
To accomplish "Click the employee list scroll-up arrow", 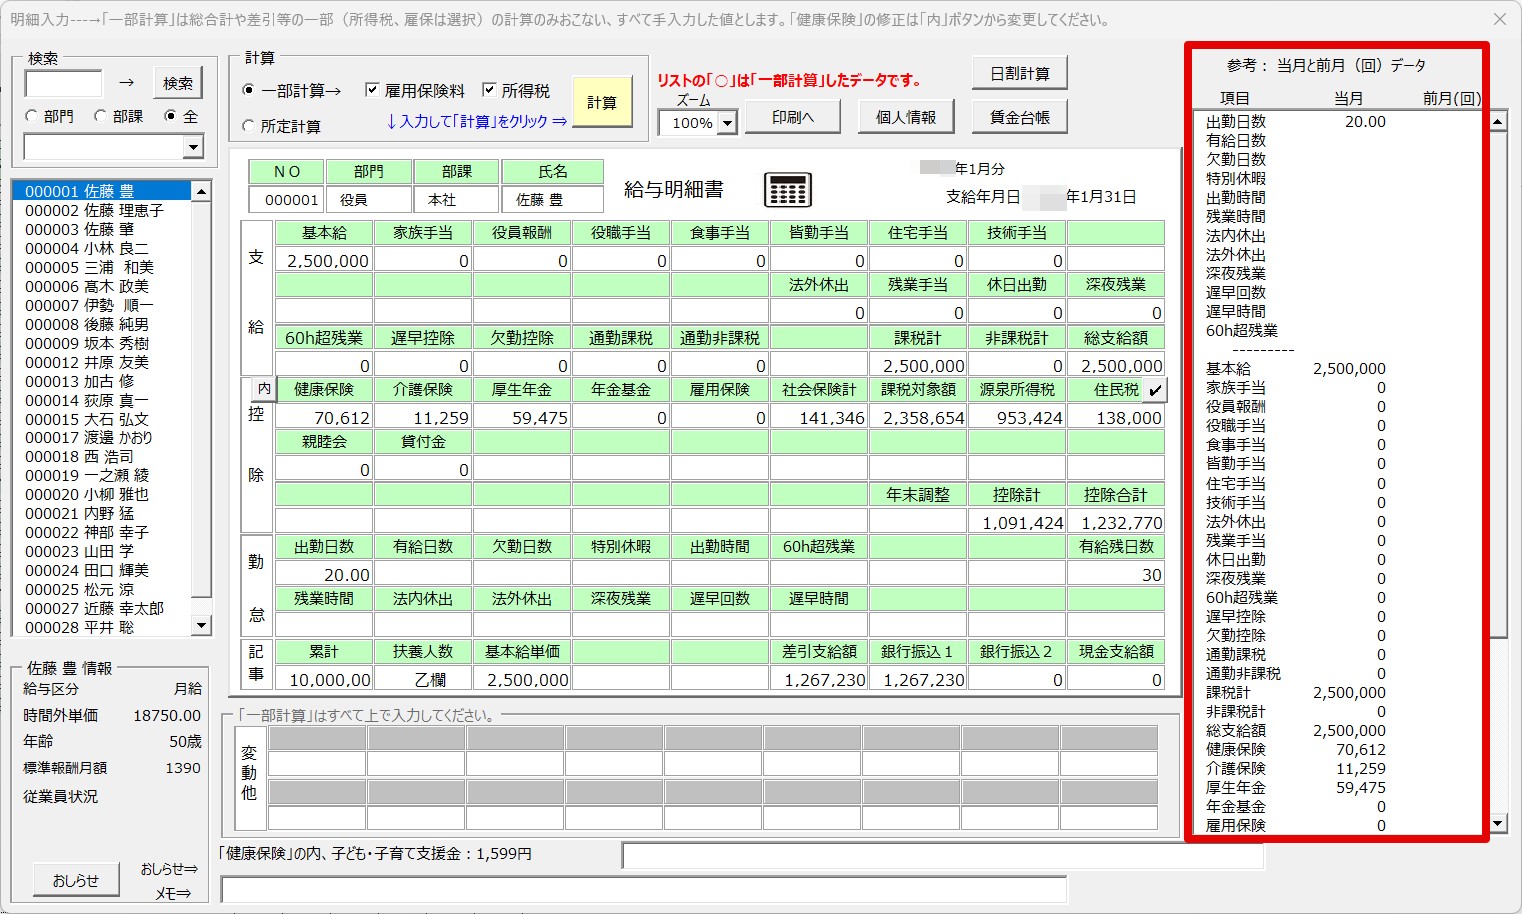I will pyautogui.click(x=201, y=191).
